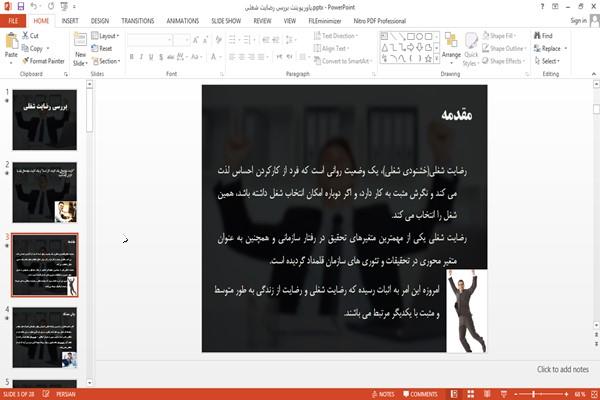Switch to TRANSITIONS tab
Image resolution: width=600 pixels, height=400 pixels.
click(138, 21)
